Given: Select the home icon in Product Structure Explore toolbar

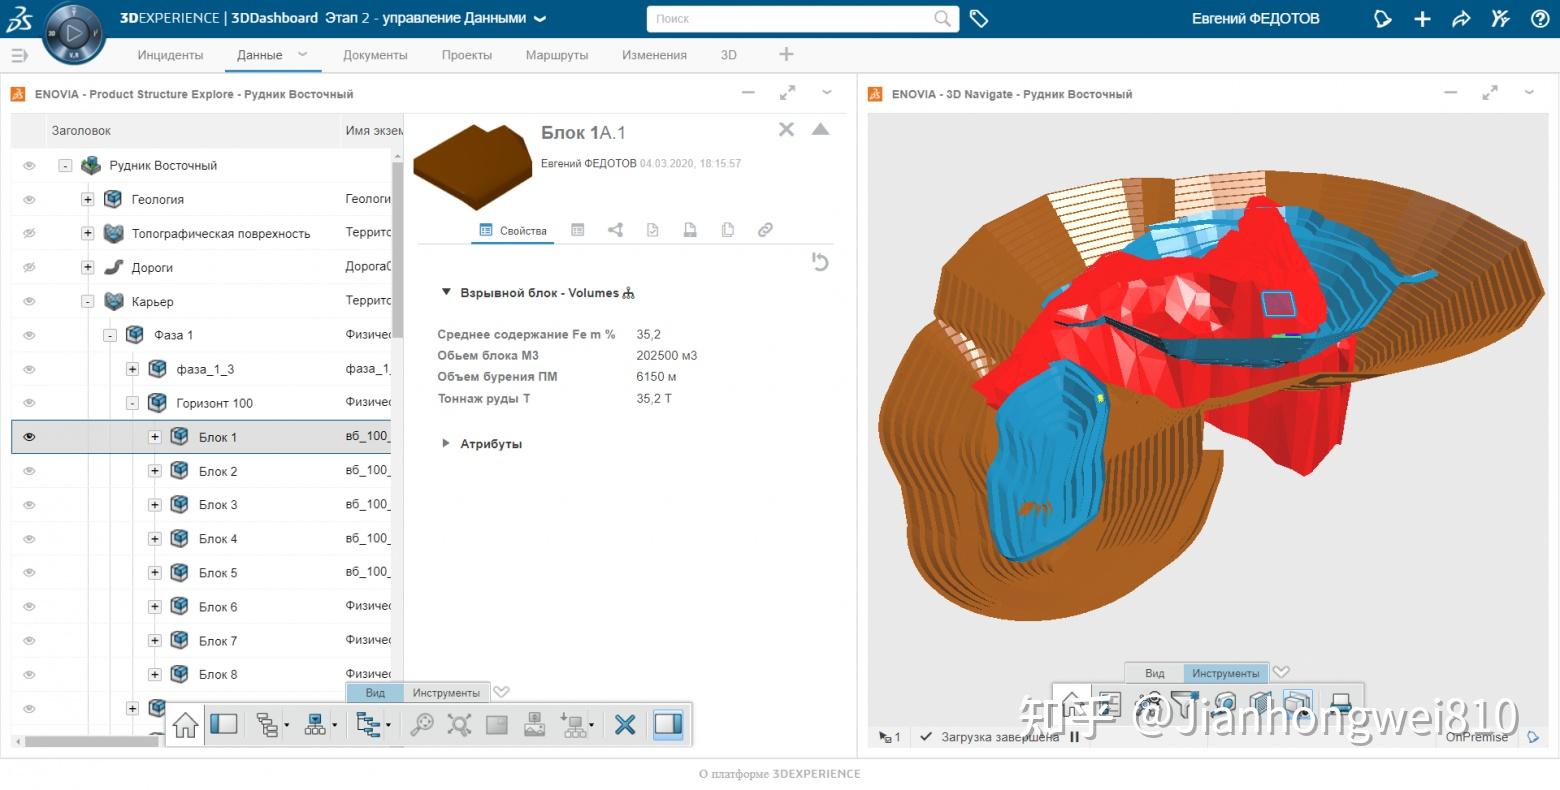Looking at the screenshot, I should 184,725.
